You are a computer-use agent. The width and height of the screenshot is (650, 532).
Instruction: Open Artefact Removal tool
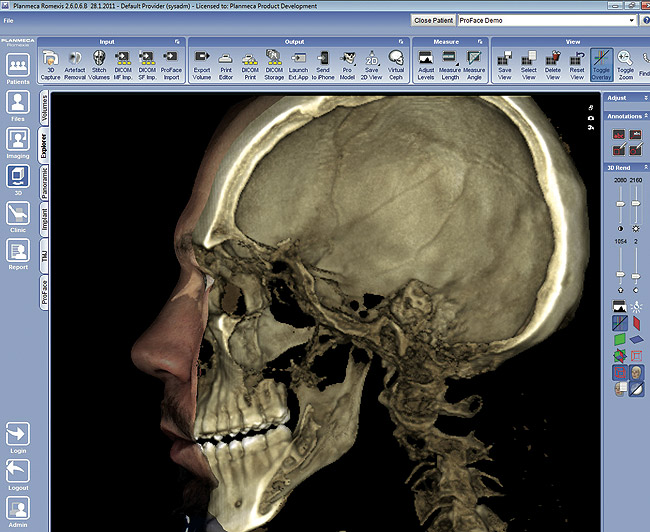(75, 65)
